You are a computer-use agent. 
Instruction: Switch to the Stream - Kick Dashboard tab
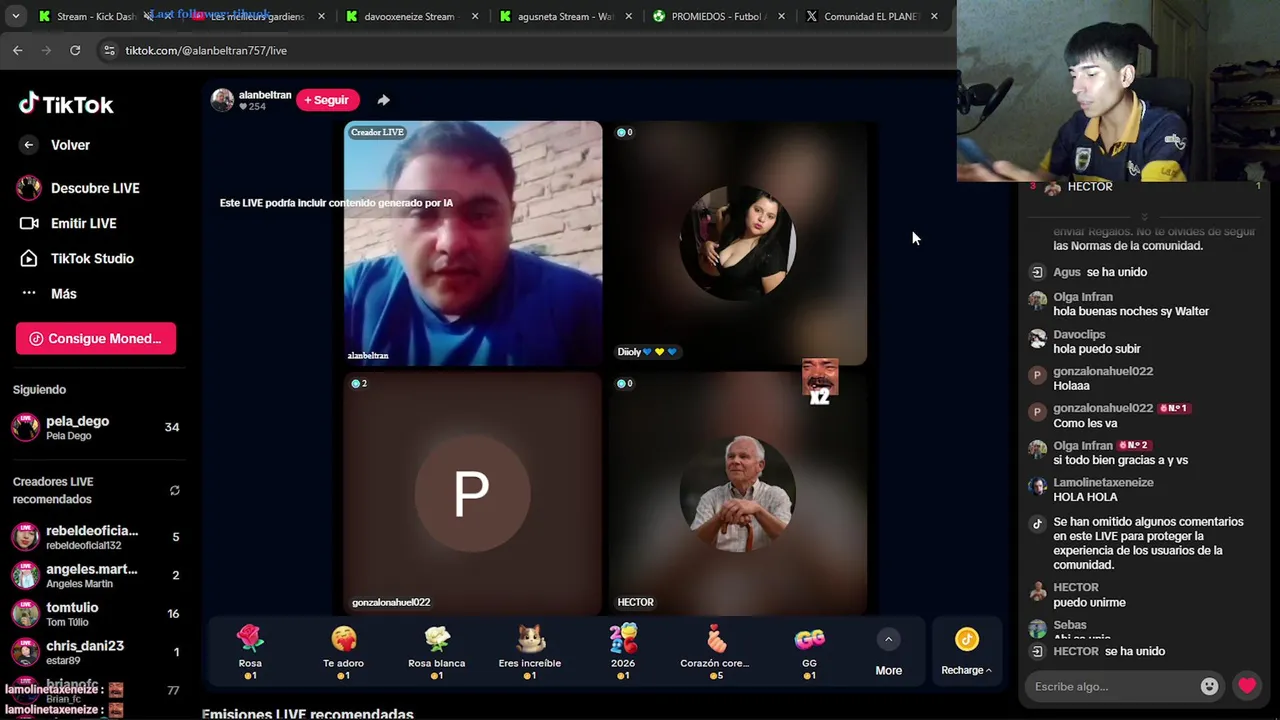(96, 16)
